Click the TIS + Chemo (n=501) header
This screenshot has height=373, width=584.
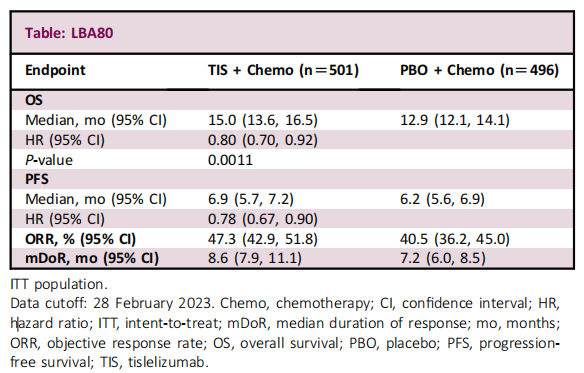coord(283,70)
